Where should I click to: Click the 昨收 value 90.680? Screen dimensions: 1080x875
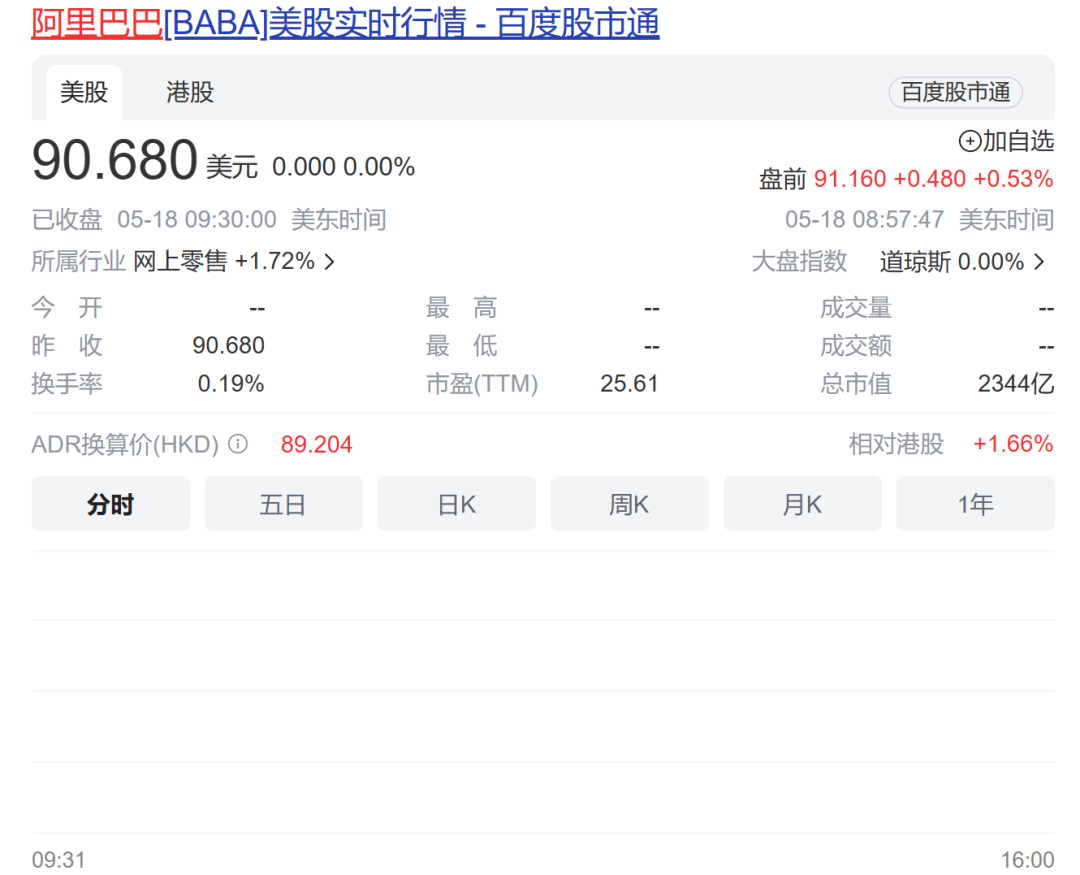(x=229, y=345)
